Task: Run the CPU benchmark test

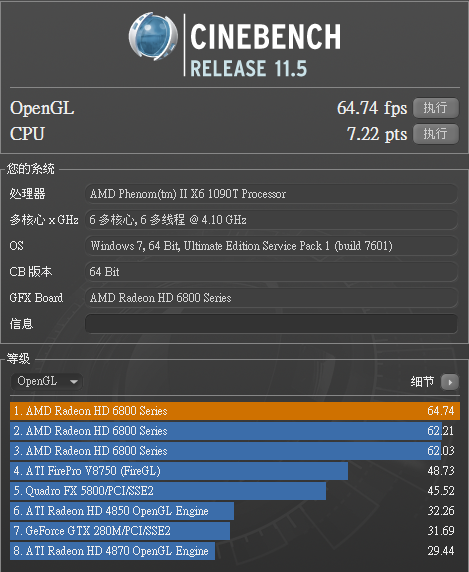Action: tap(436, 134)
